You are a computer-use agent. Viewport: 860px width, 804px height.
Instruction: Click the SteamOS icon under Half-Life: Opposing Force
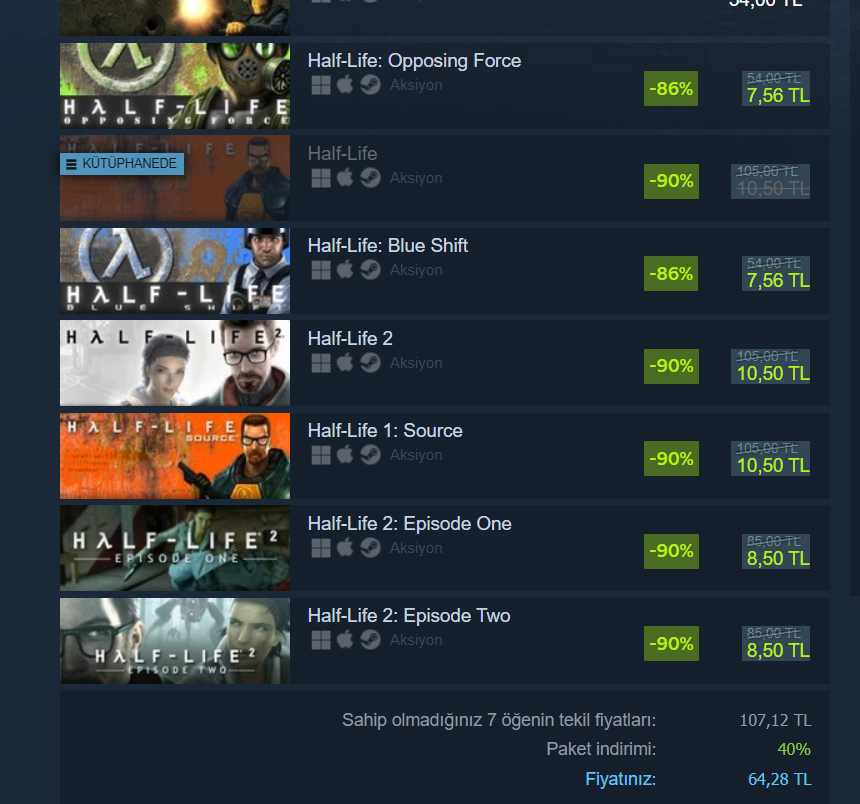tap(370, 85)
